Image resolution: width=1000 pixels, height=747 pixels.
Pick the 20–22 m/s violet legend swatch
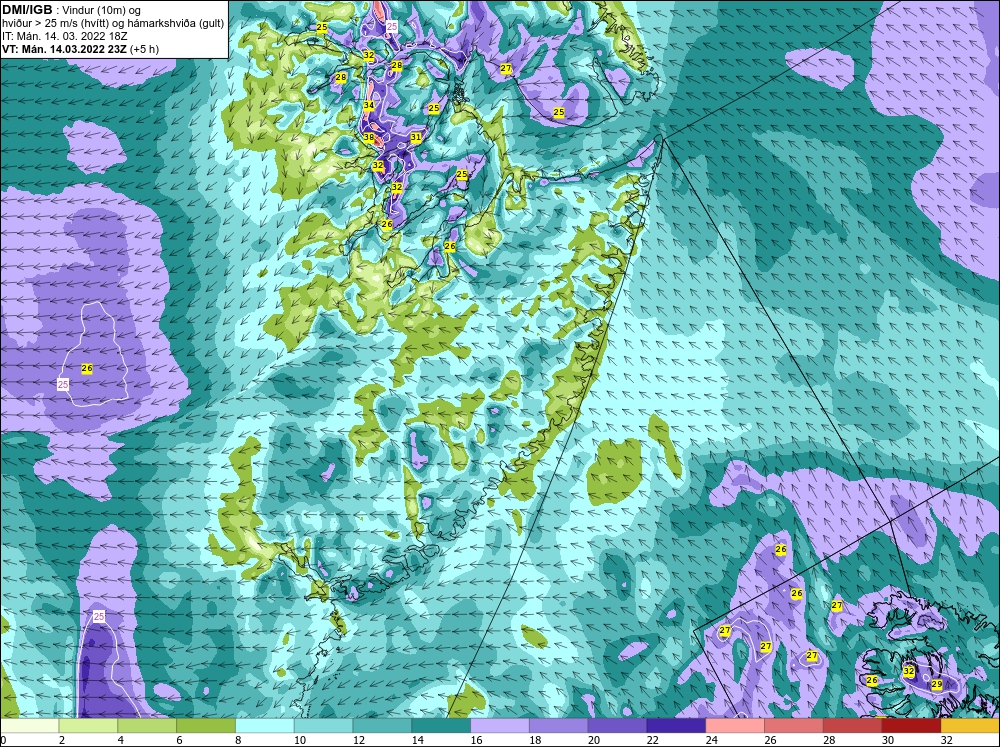[x=617, y=725]
